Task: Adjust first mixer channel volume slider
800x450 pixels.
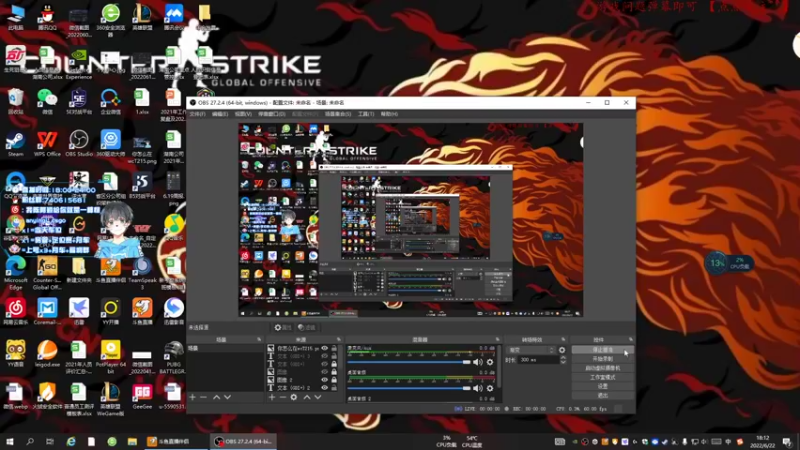Action: (x=409, y=362)
